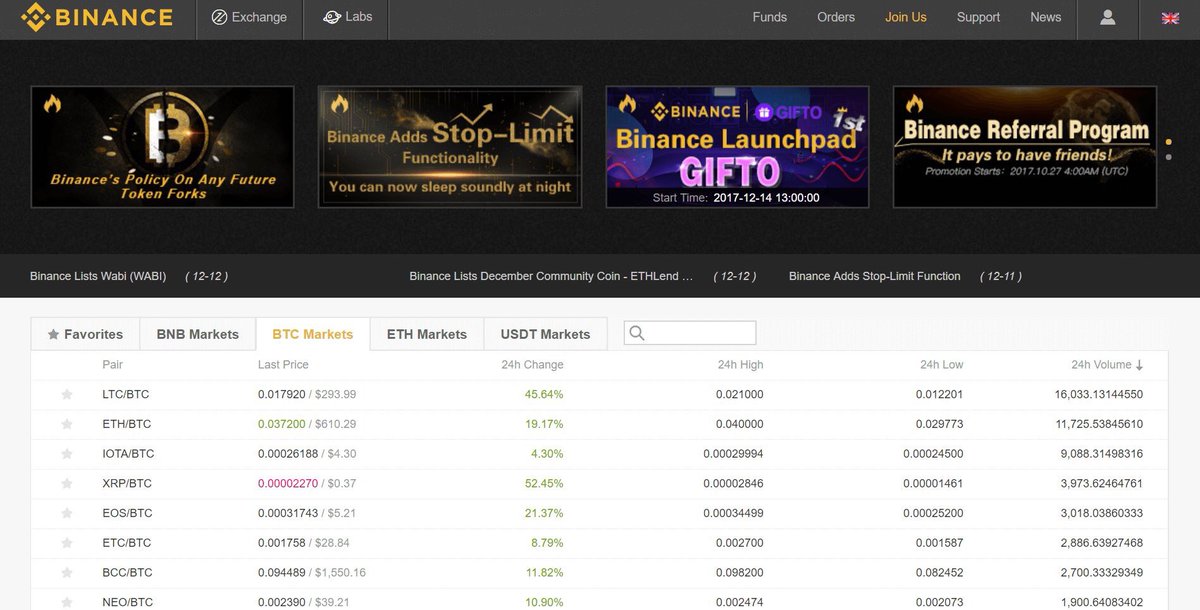
Task: Sort by the 24h High column
Action: pos(740,365)
